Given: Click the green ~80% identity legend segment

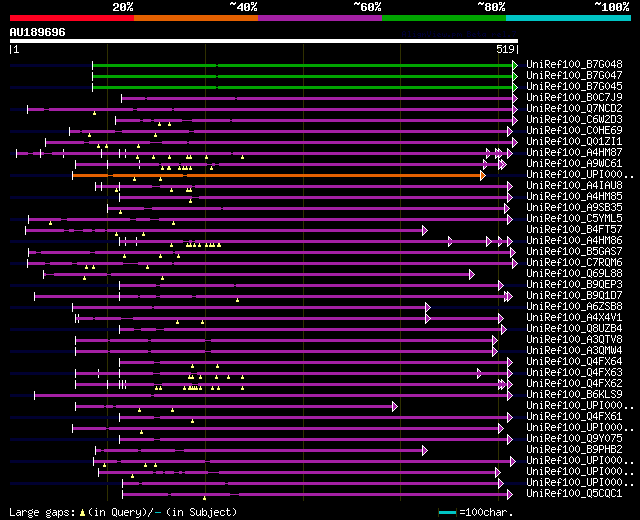Looking at the screenshot, I should (444, 18).
